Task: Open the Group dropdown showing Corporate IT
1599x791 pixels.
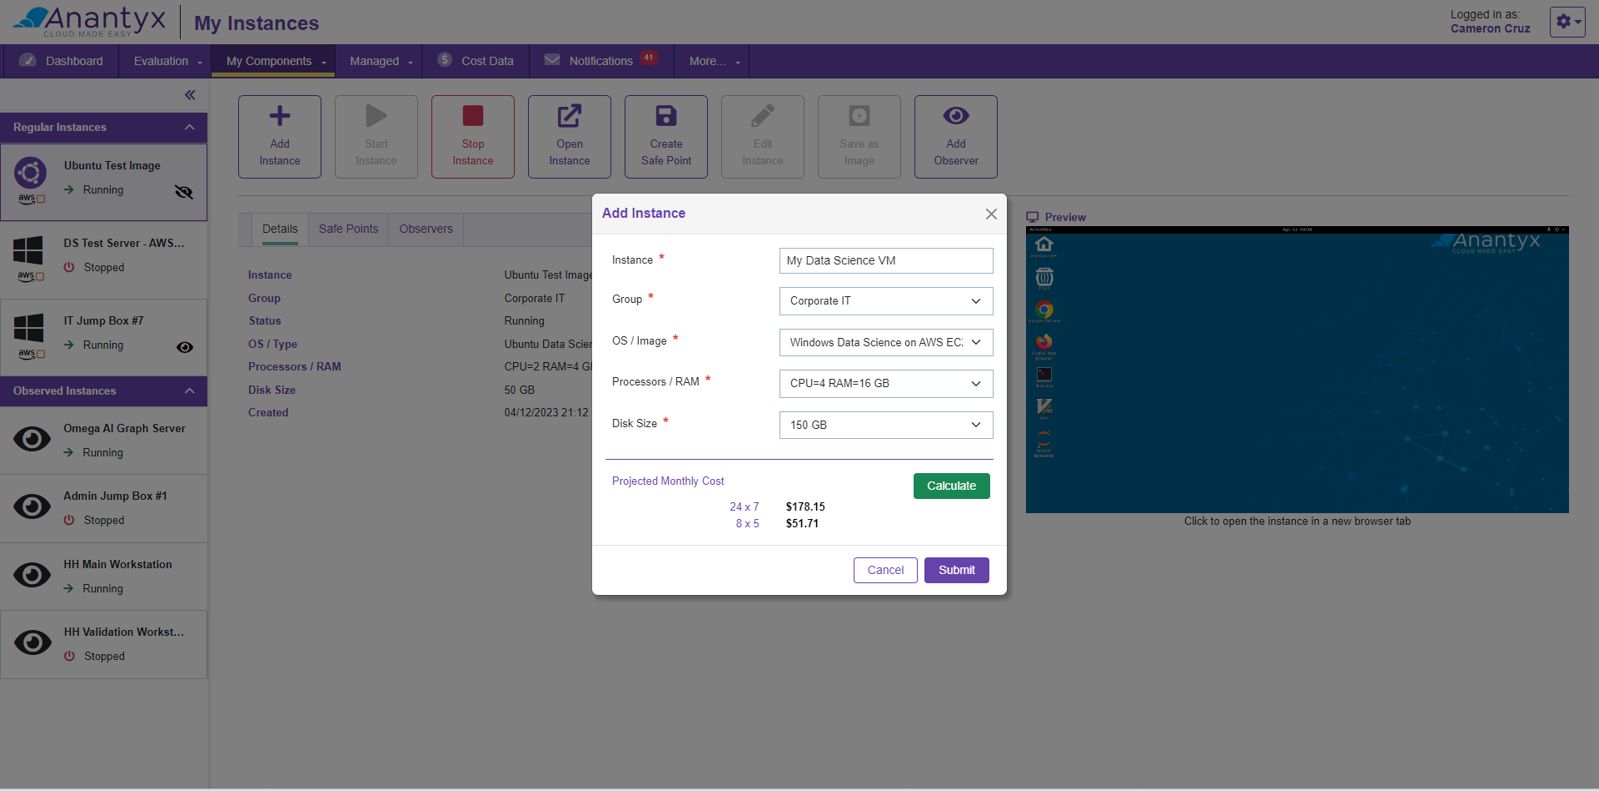Action: click(x=886, y=301)
